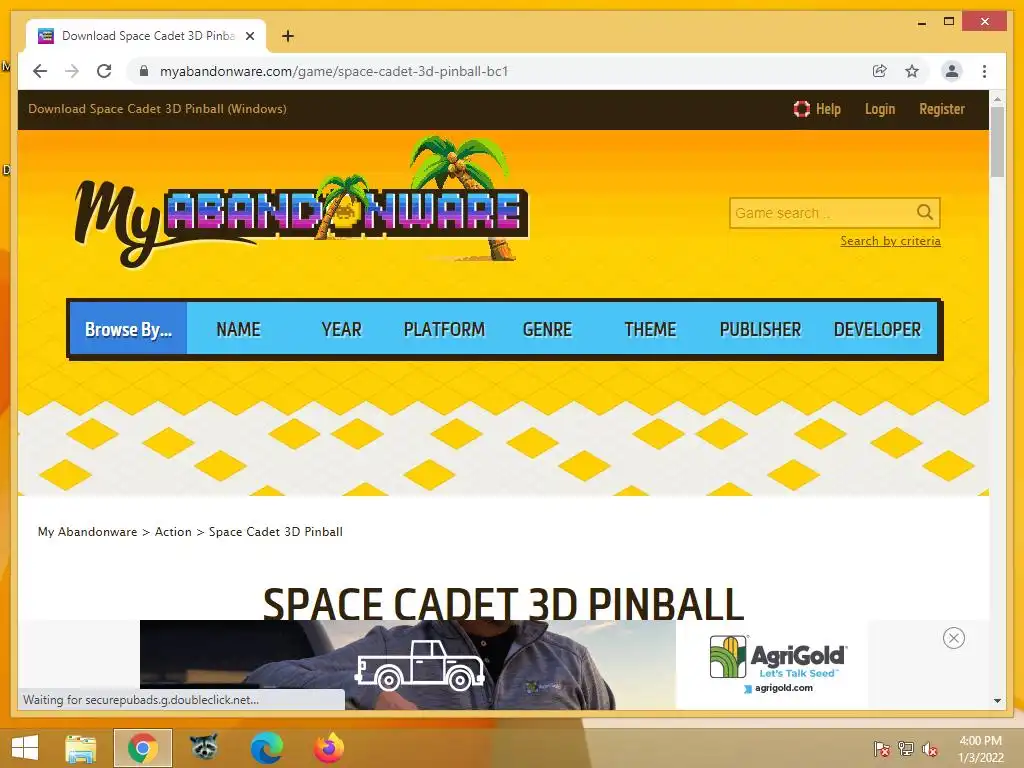The width and height of the screenshot is (1024, 768).
Task: Open the raccoon app on the taskbar
Action: pos(204,748)
